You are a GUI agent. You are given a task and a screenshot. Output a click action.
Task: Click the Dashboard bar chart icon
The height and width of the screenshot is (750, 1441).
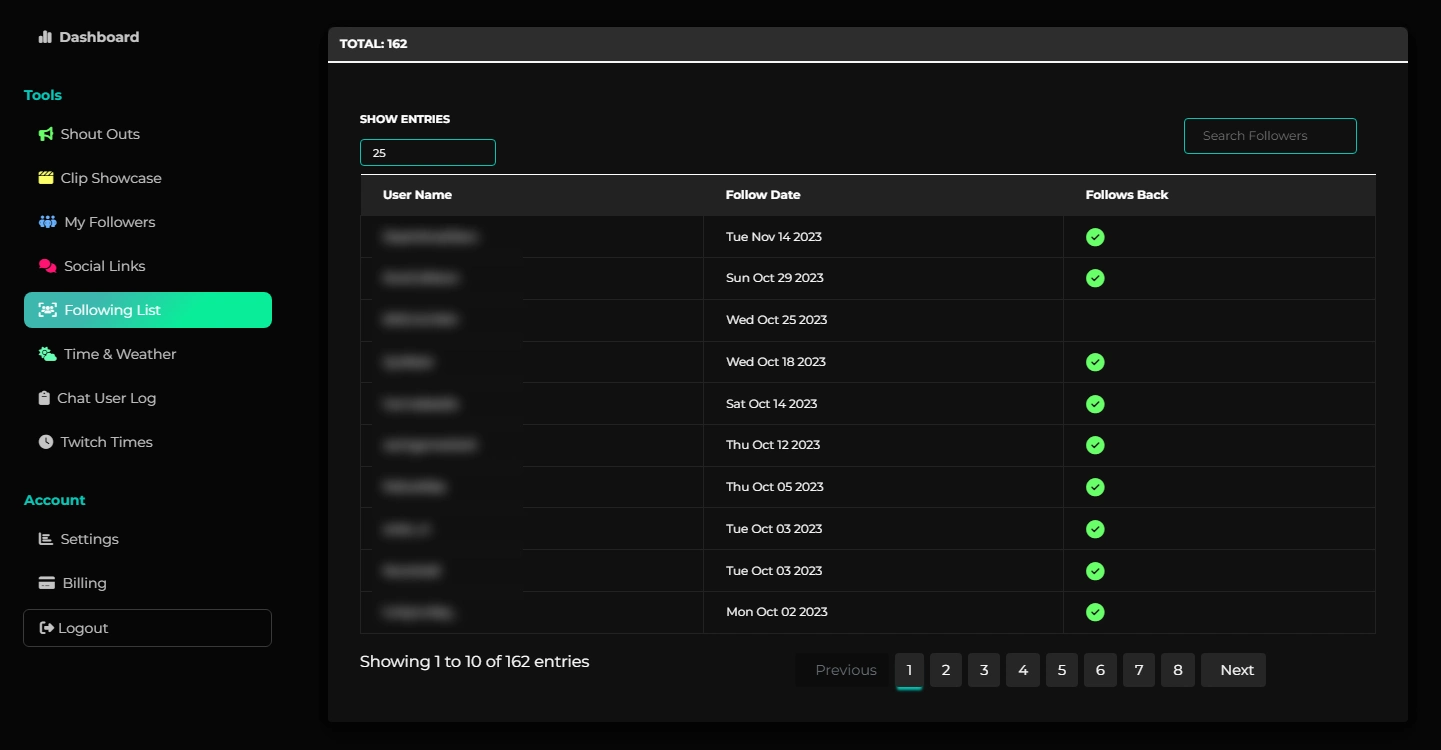45,37
